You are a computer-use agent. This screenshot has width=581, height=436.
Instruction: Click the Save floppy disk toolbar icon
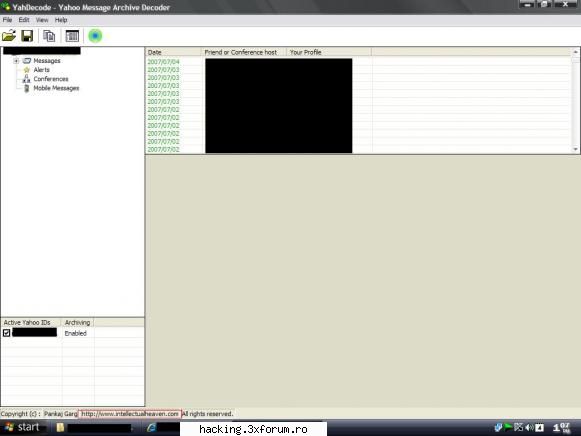pyautogui.click(x=27, y=36)
